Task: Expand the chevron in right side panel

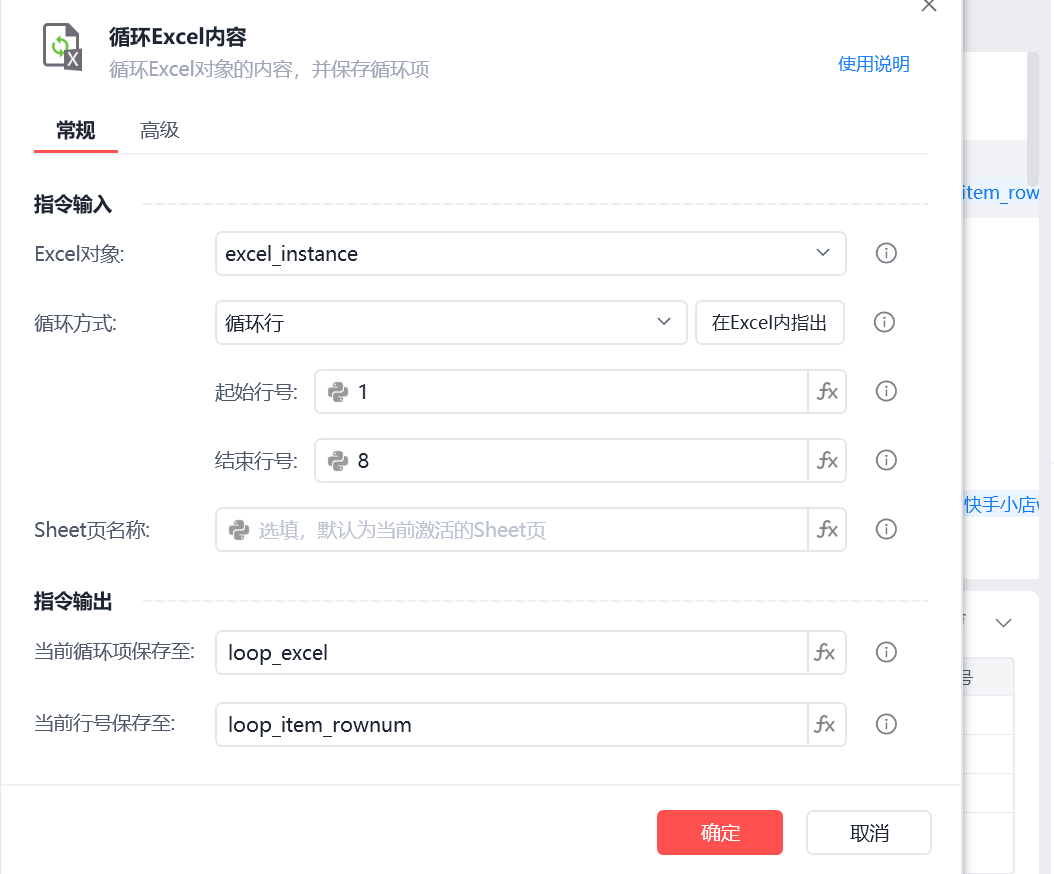Action: 1003,623
